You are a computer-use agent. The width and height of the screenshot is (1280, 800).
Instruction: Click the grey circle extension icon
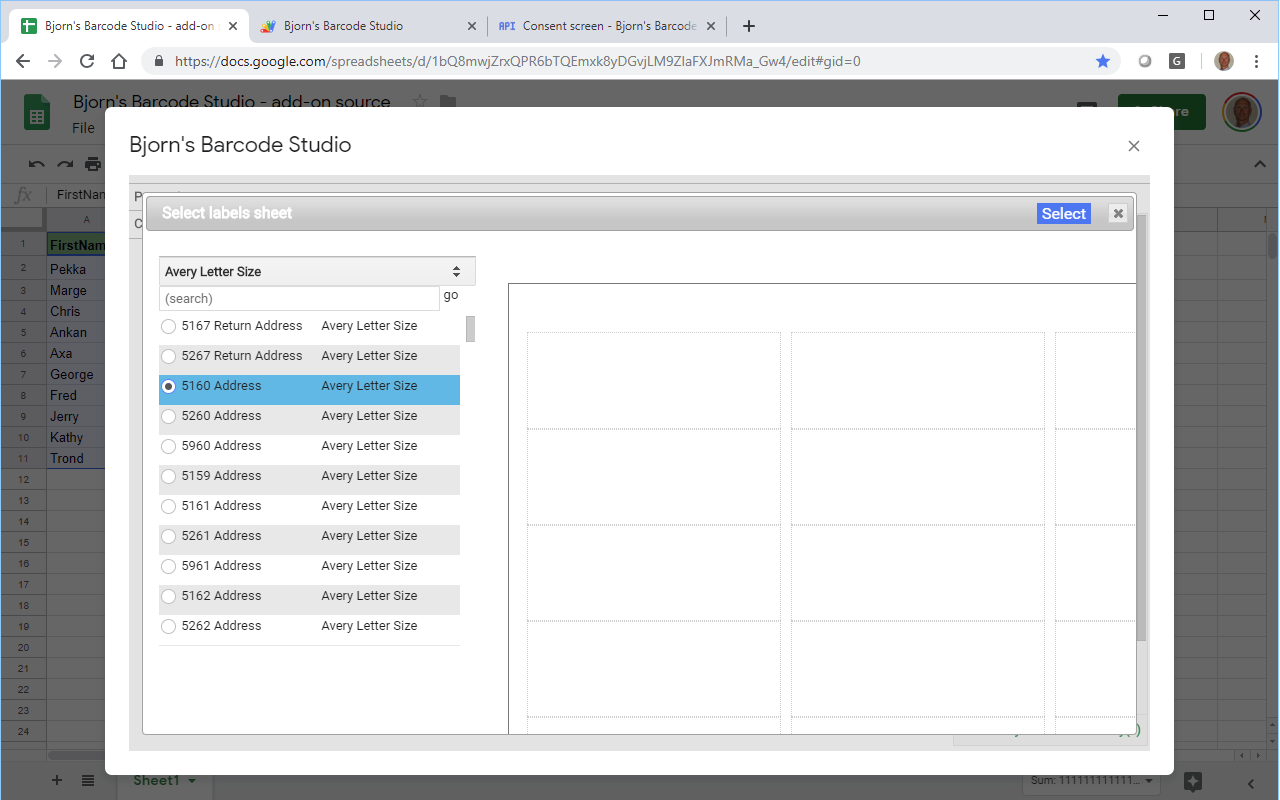[1145, 61]
